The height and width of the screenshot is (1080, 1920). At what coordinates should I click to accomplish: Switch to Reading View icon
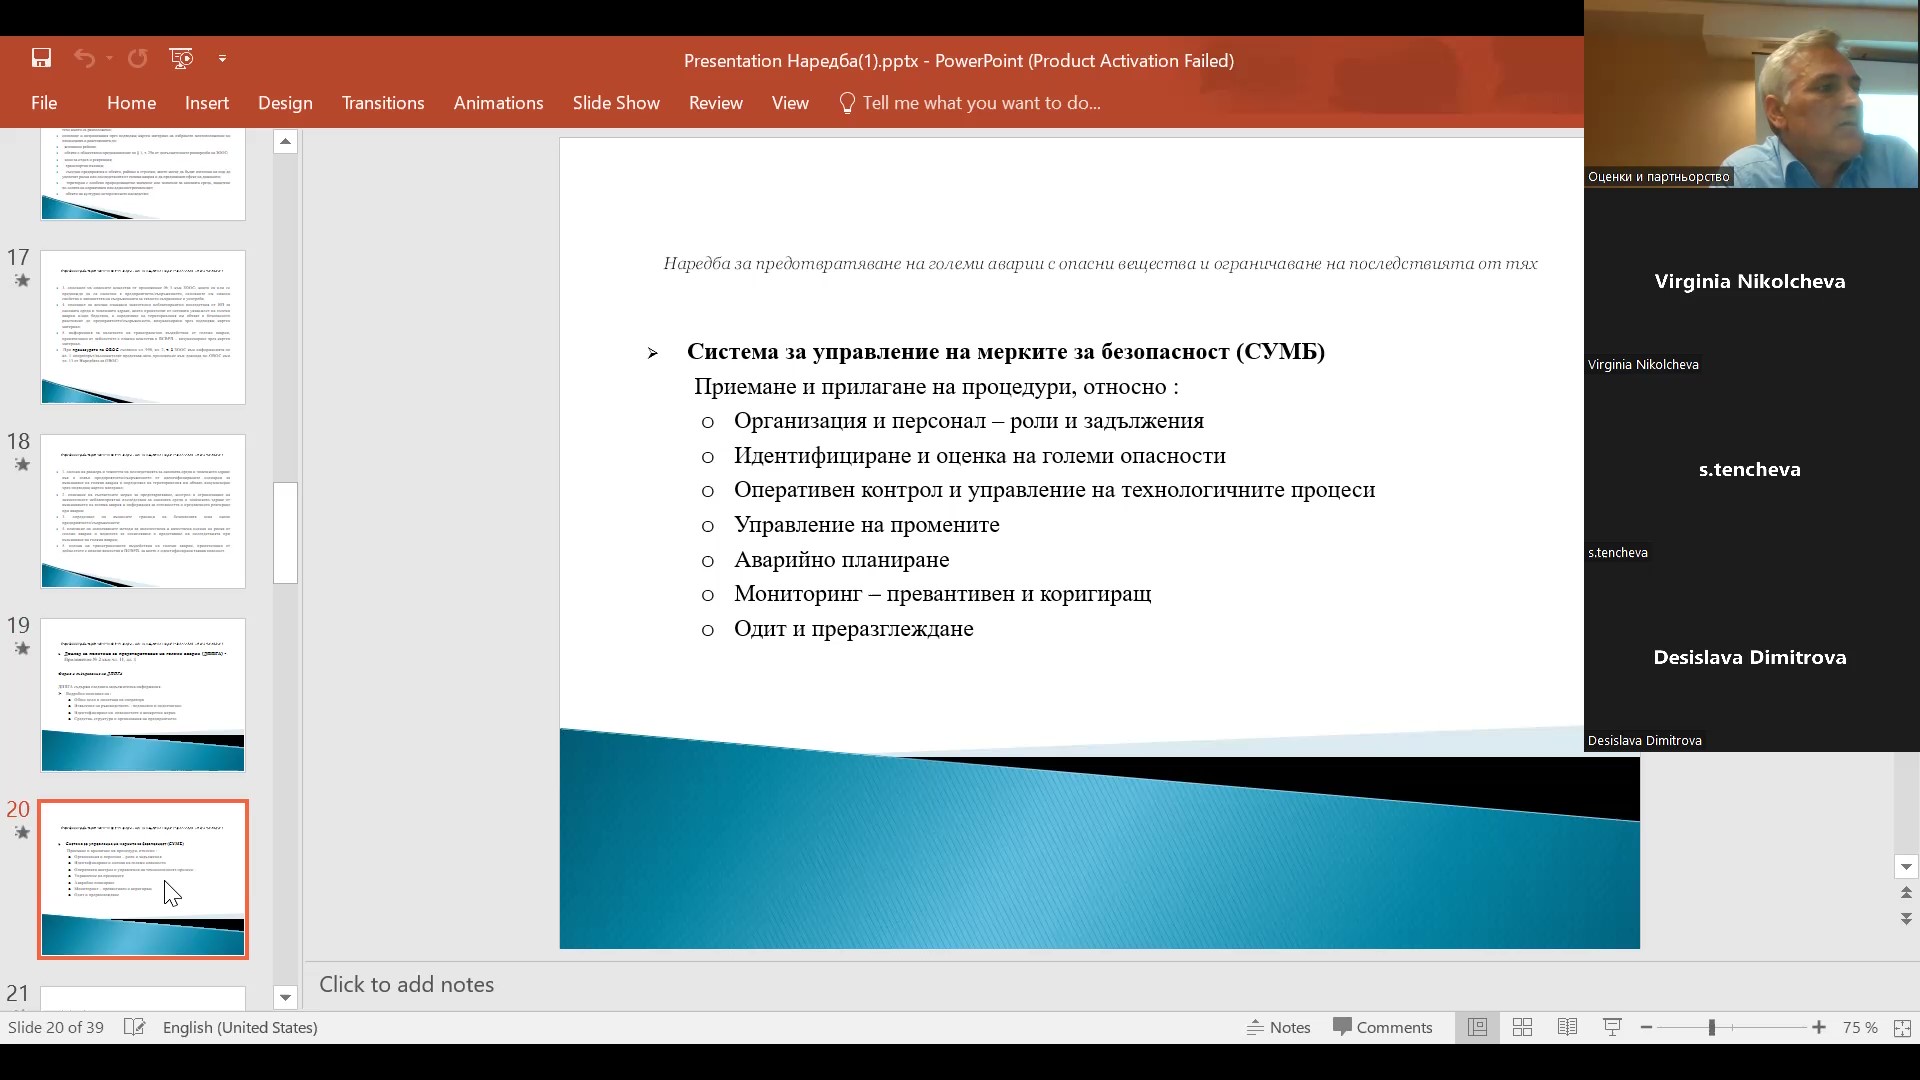[1567, 1027]
